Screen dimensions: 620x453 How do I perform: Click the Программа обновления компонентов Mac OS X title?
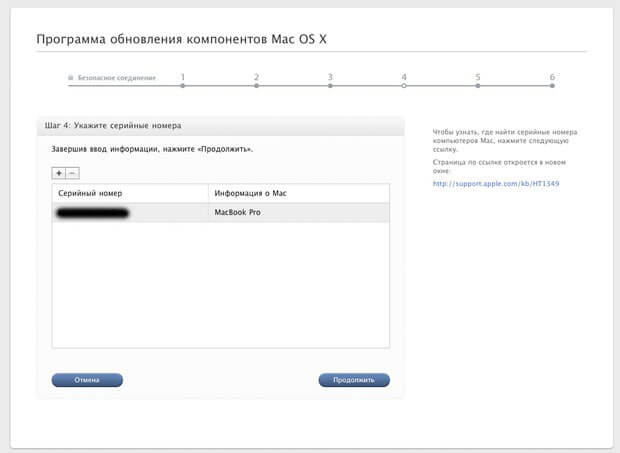[181, 39]
